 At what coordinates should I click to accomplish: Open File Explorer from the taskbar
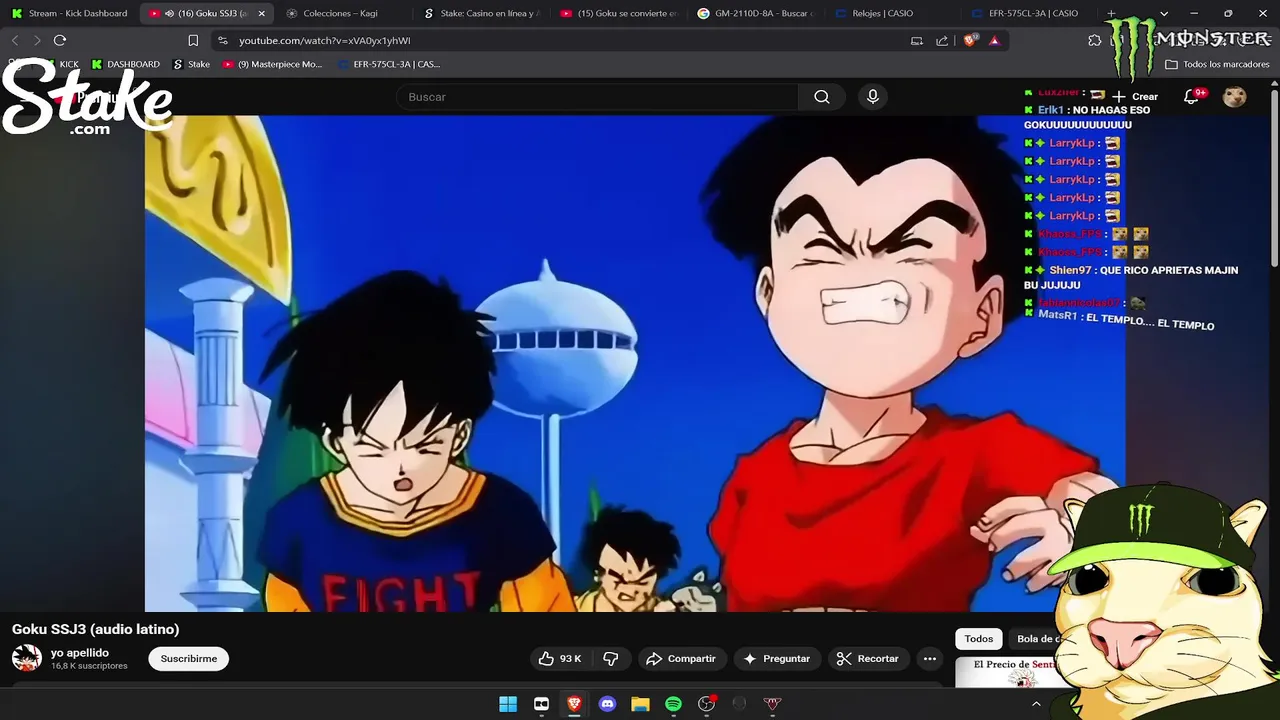pyautogui.click(x=640, y=704)
